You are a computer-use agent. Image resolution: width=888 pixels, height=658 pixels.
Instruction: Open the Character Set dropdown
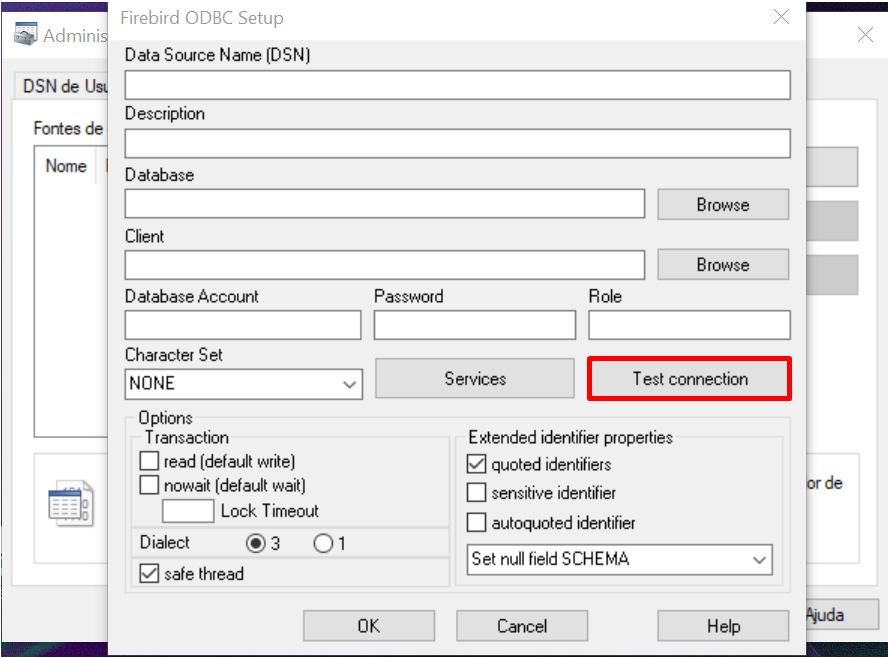point(244,384)
